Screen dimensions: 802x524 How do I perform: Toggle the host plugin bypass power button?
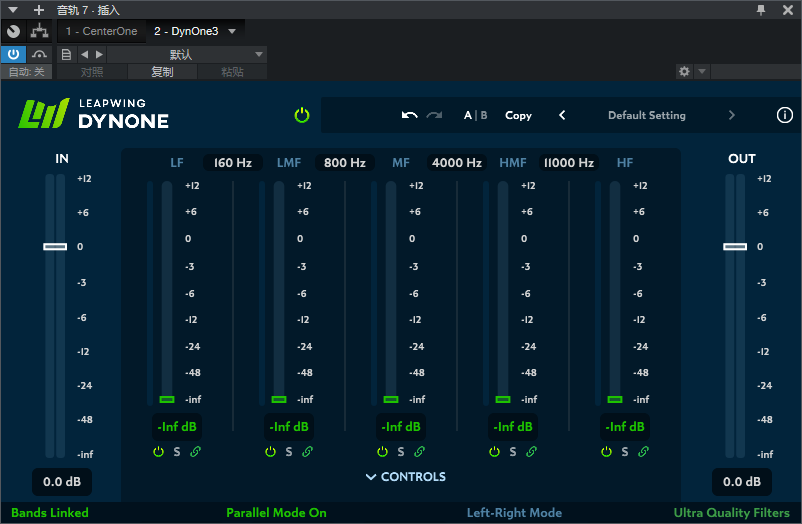pos(13,54)
